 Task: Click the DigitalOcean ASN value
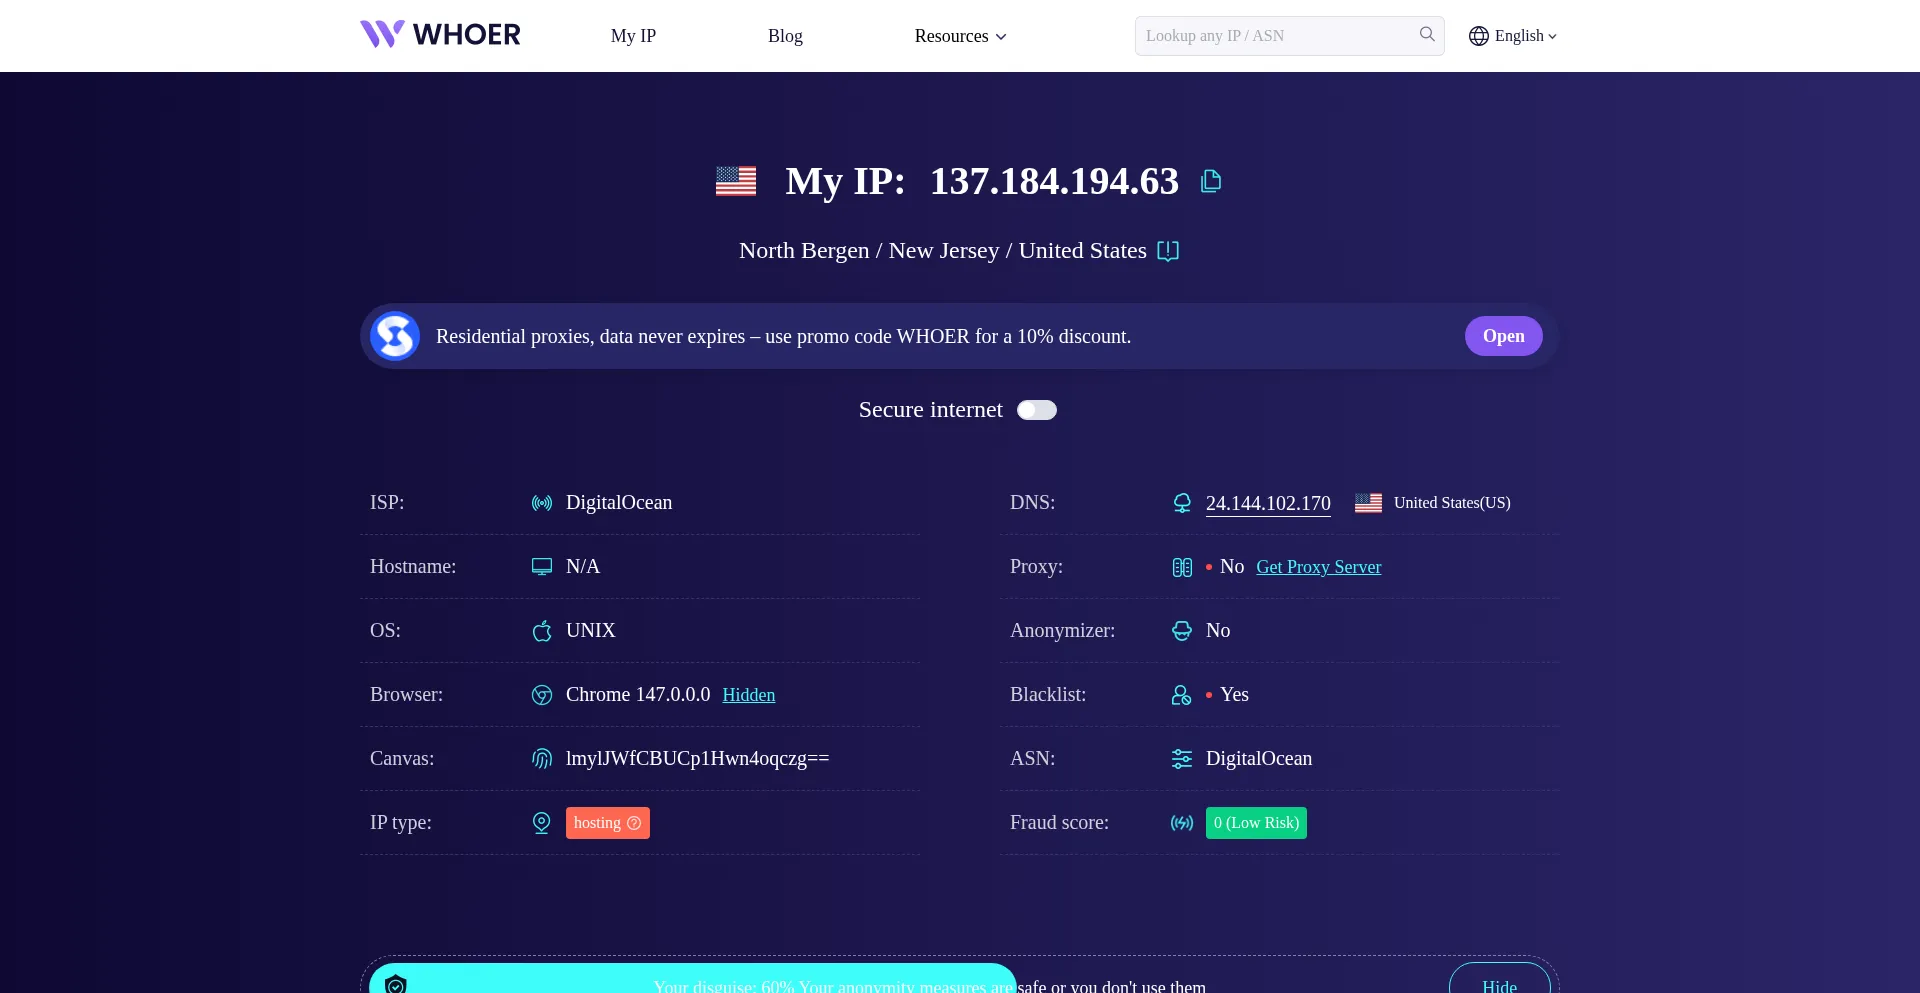coord(1259,759)
